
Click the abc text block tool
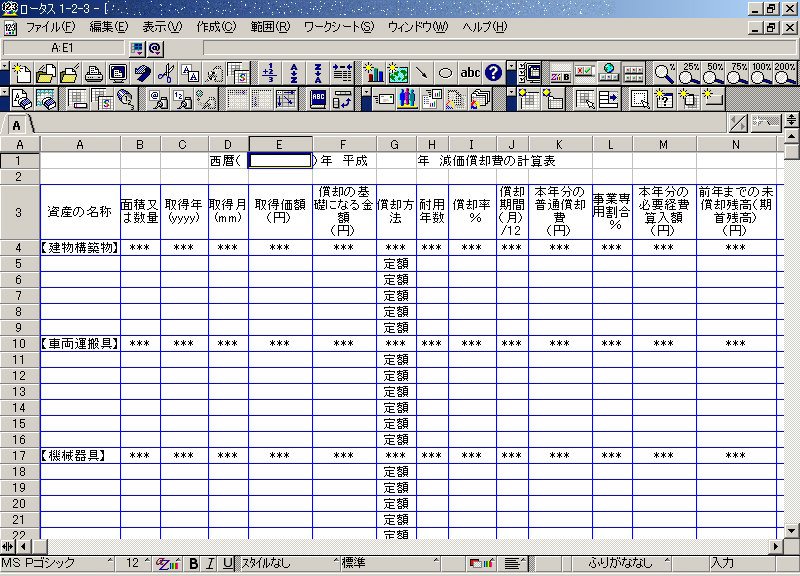click(x=470, y=73)
